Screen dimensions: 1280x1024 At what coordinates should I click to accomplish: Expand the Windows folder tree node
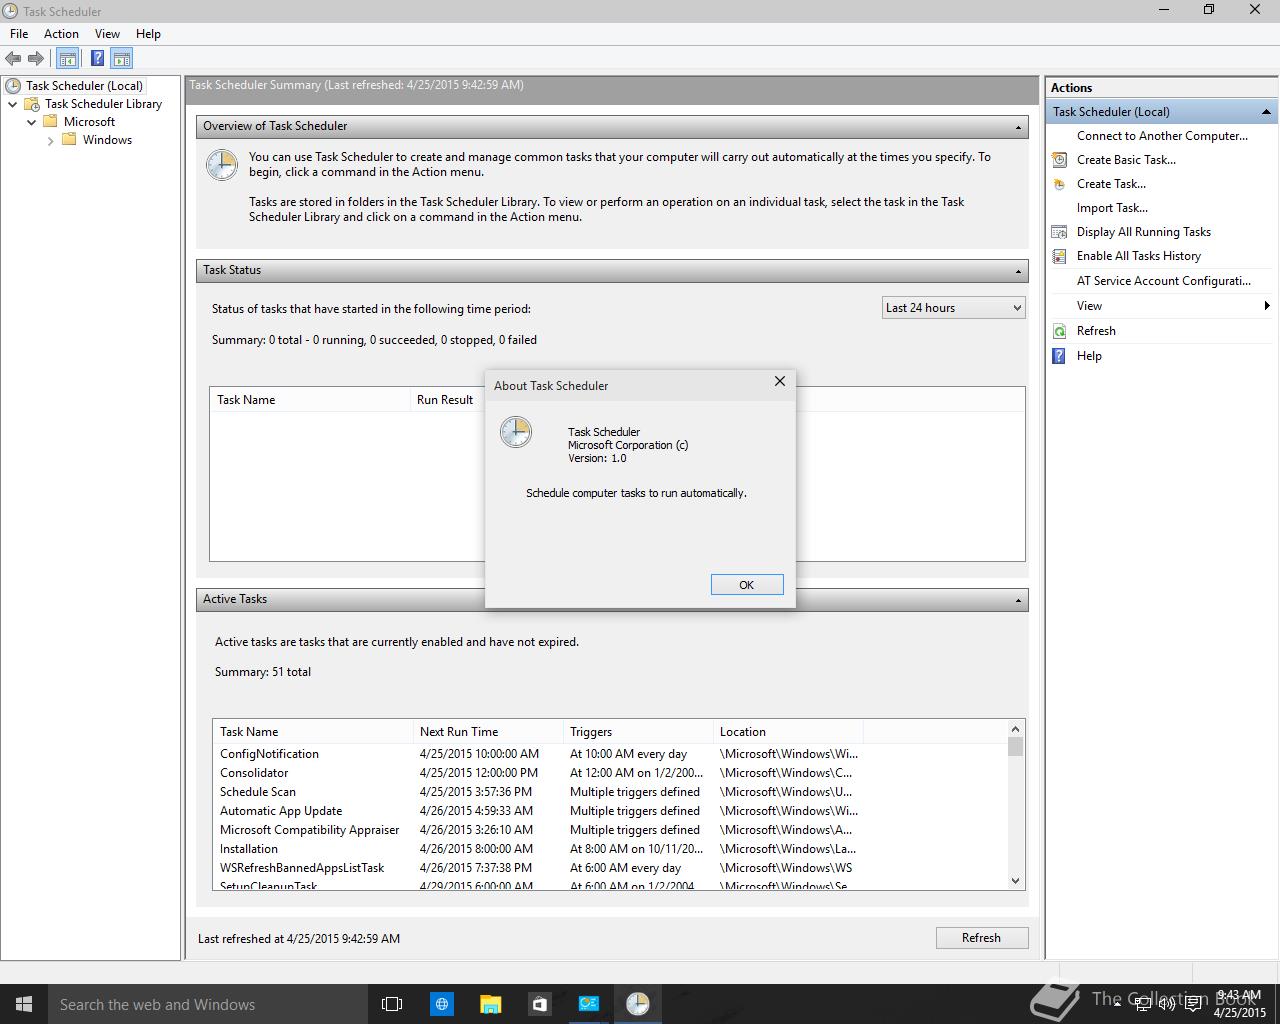(50, 140)
